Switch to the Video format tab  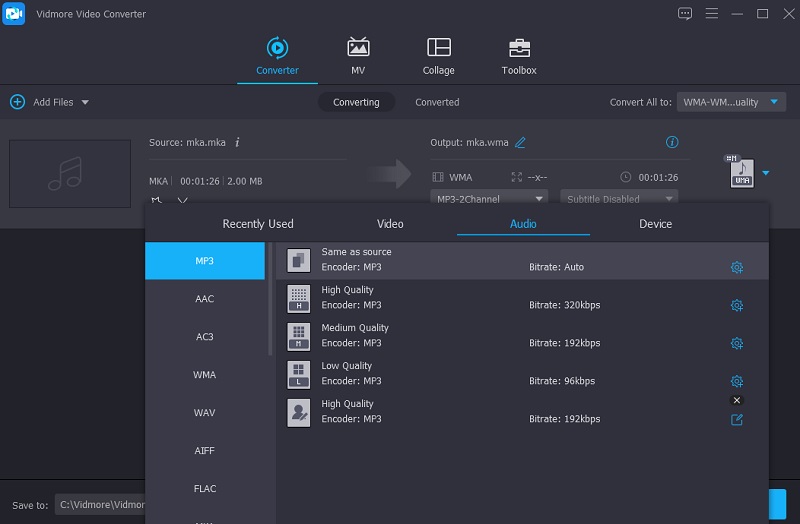click(x=390, y=224)
